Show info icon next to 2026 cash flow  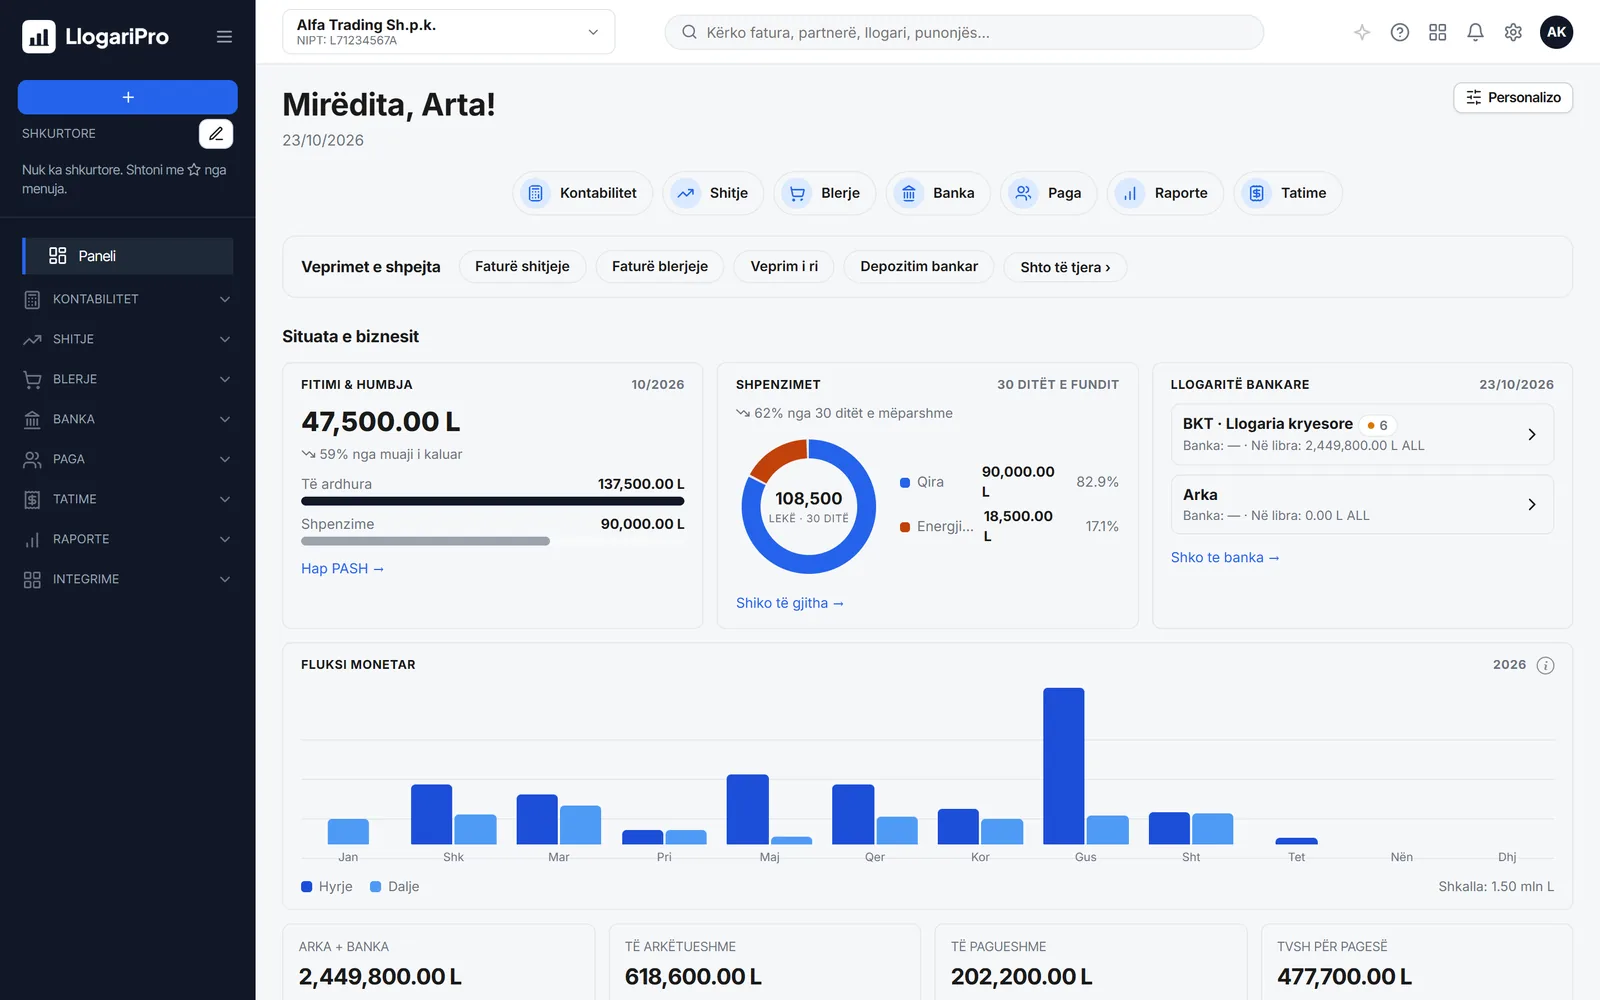pos(1545,665)
